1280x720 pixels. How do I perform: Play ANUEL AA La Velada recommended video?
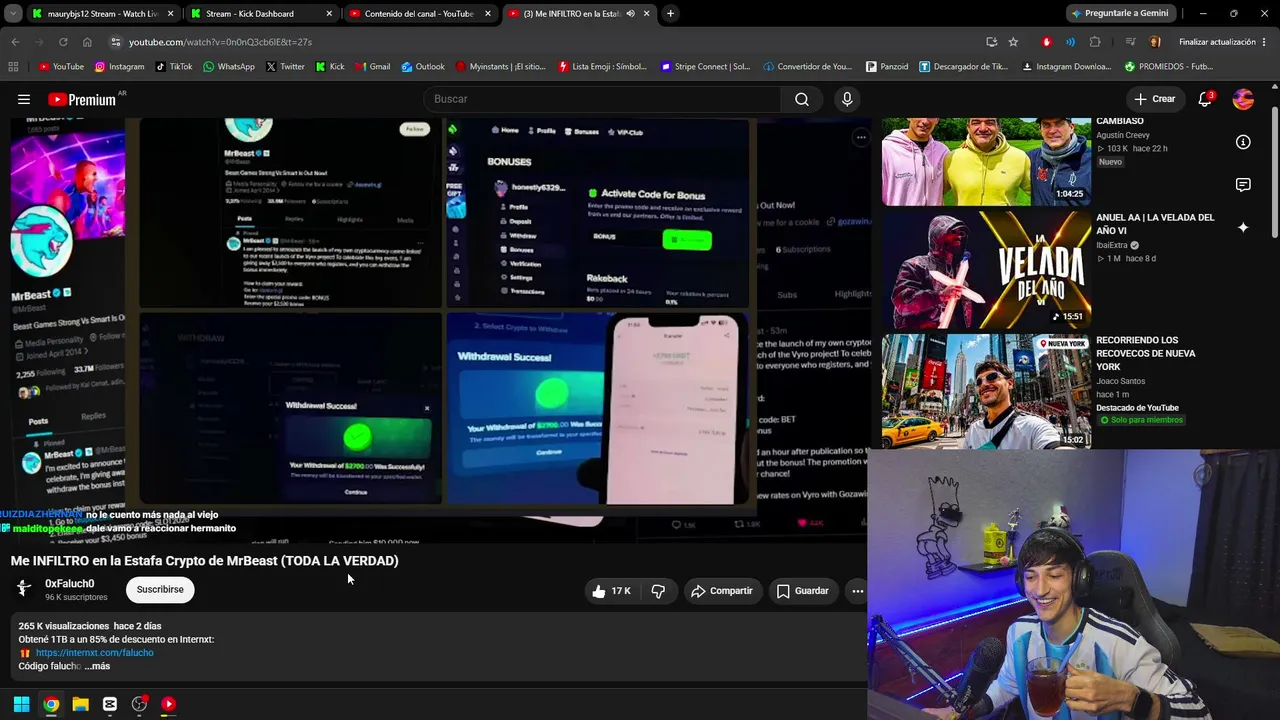click(x=986, y=270)
